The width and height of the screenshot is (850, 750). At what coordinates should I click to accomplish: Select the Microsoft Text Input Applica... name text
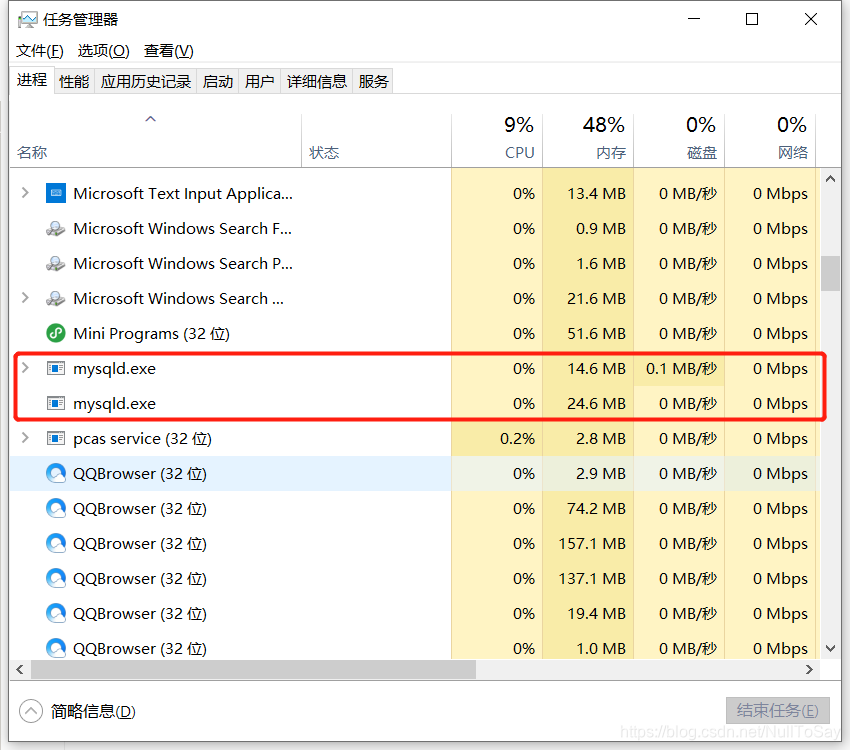[x=183, y=193]
